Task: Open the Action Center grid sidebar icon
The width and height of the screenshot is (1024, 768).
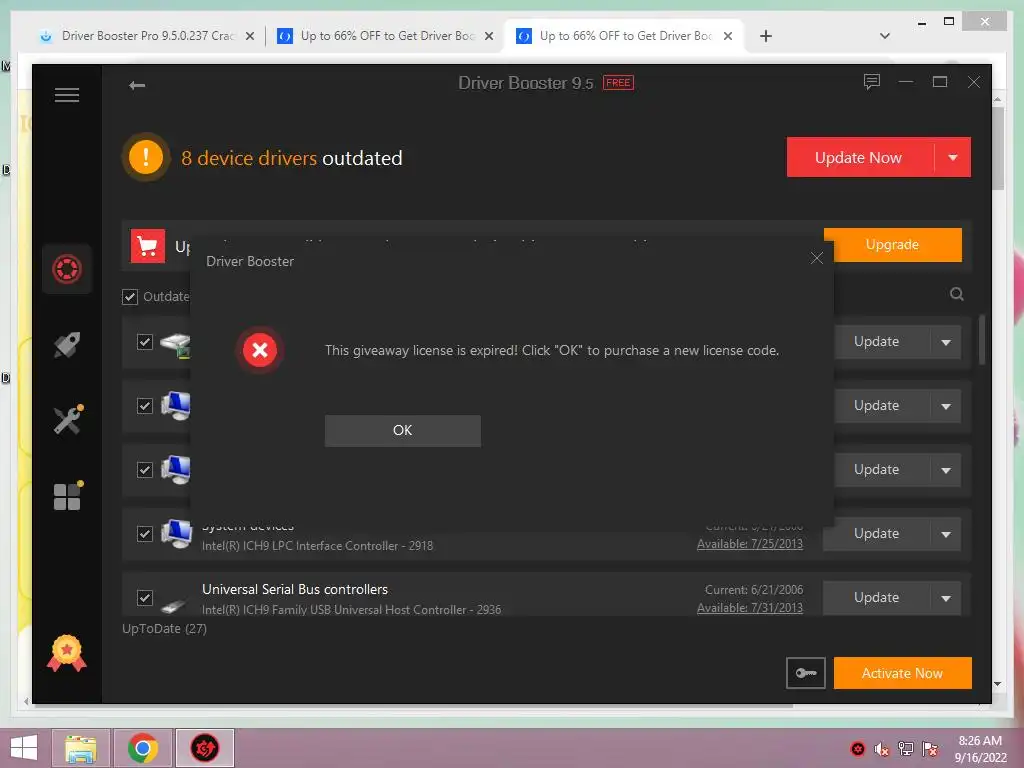Action: [68, 496]
